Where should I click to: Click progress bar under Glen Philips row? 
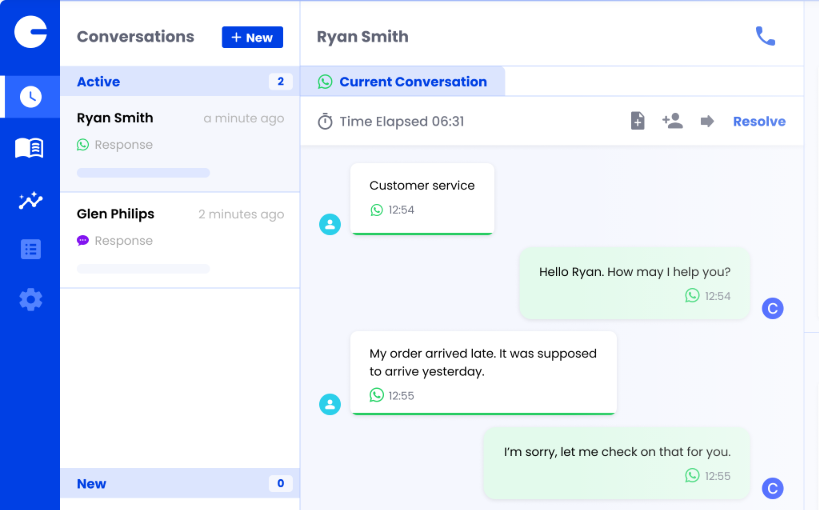click(143, 269)
